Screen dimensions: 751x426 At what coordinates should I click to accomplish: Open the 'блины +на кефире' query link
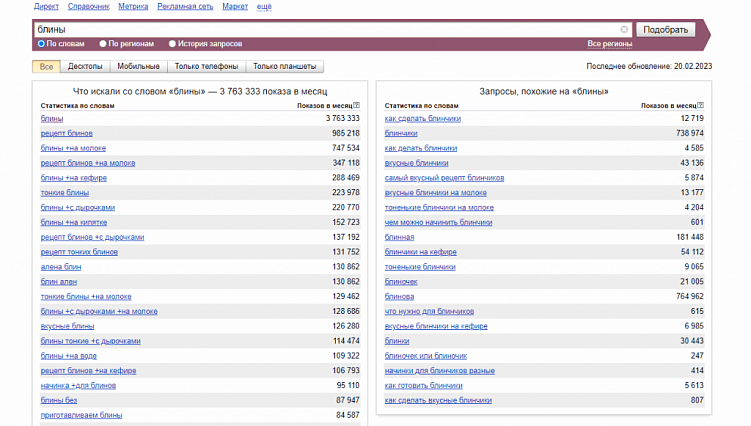tap(74, 177)
